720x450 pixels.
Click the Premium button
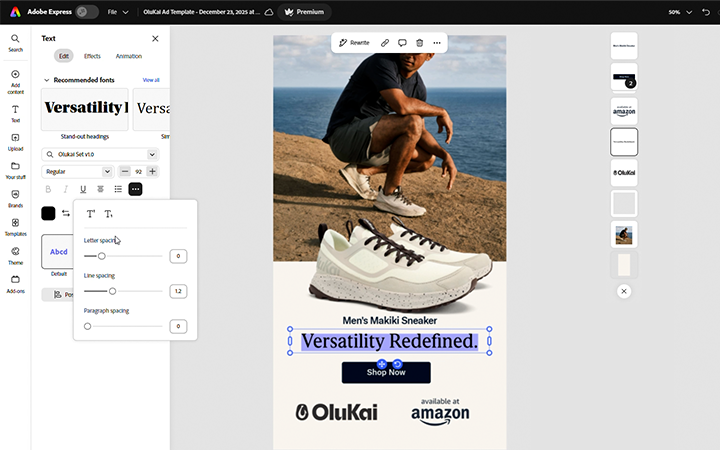[x=304, y=12]
